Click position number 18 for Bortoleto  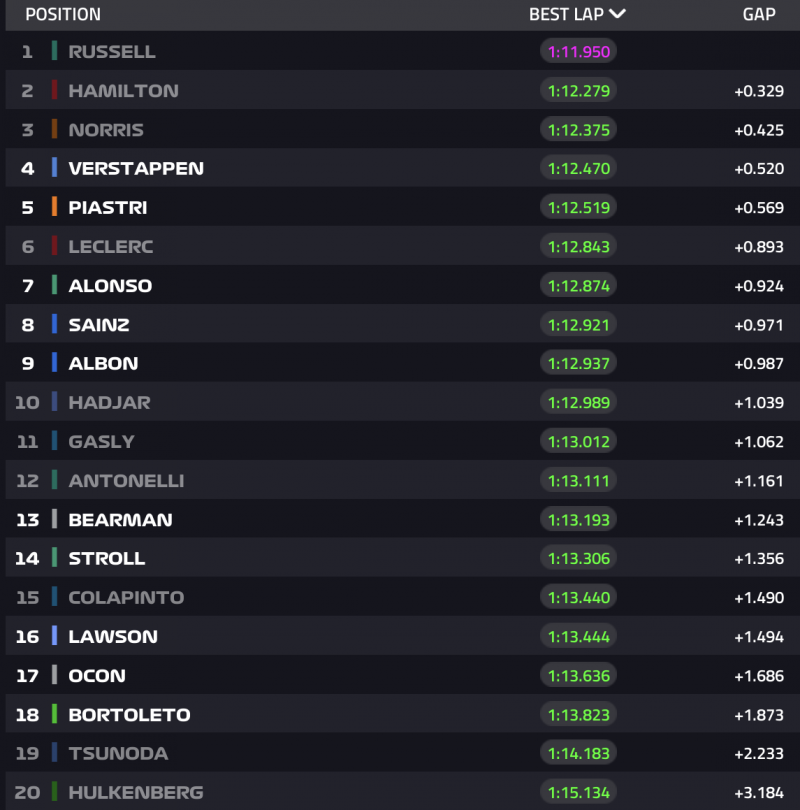[x=27, y=714]
